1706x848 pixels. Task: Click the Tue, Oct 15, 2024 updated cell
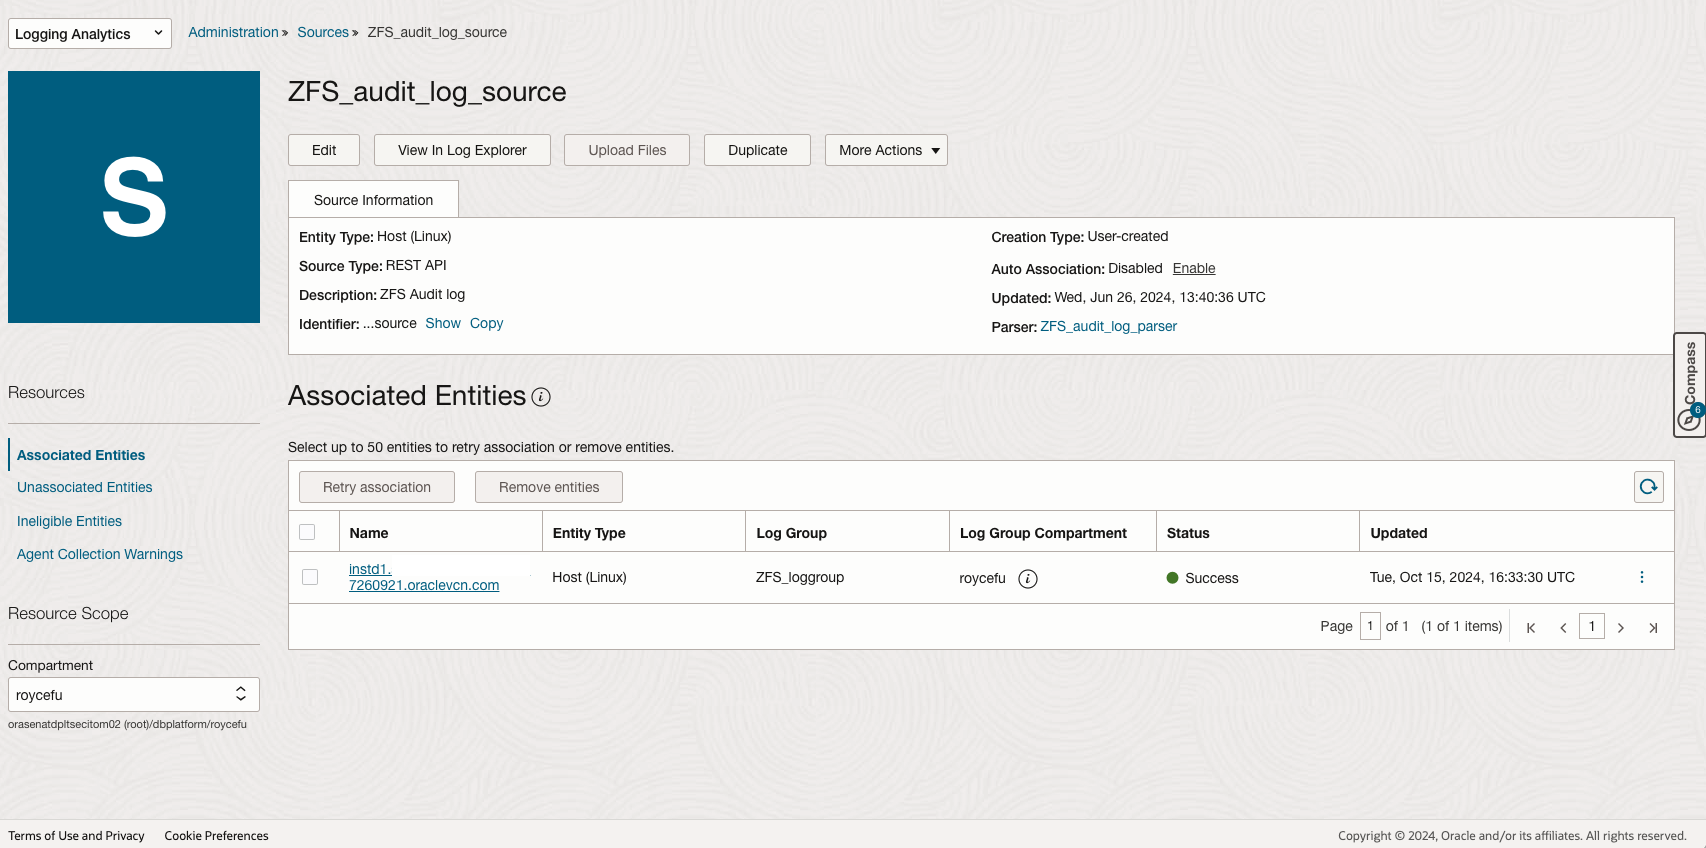[1472, 577]
